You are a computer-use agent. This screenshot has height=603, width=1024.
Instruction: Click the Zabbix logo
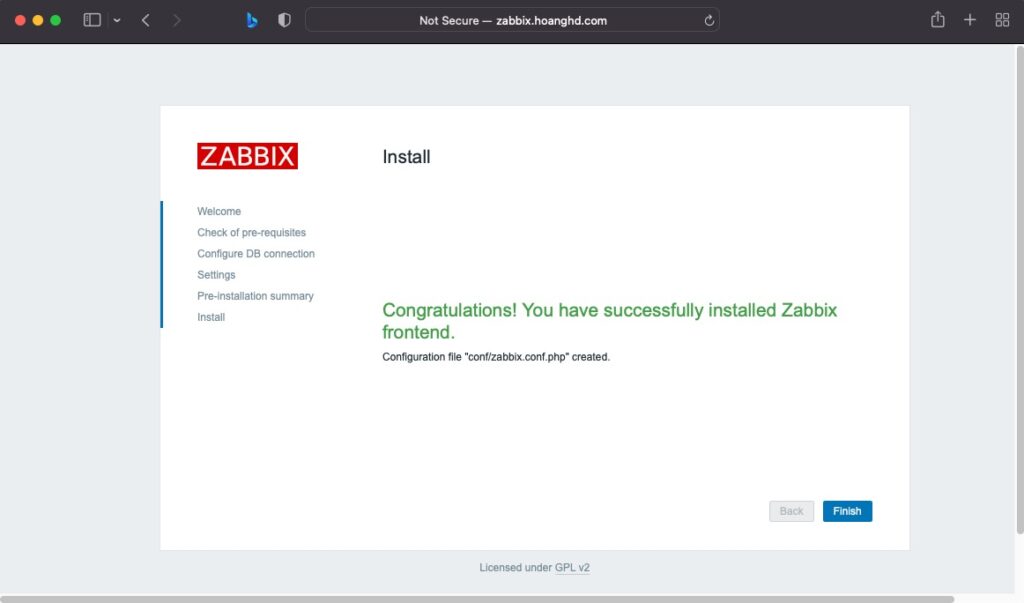(248, 156)
